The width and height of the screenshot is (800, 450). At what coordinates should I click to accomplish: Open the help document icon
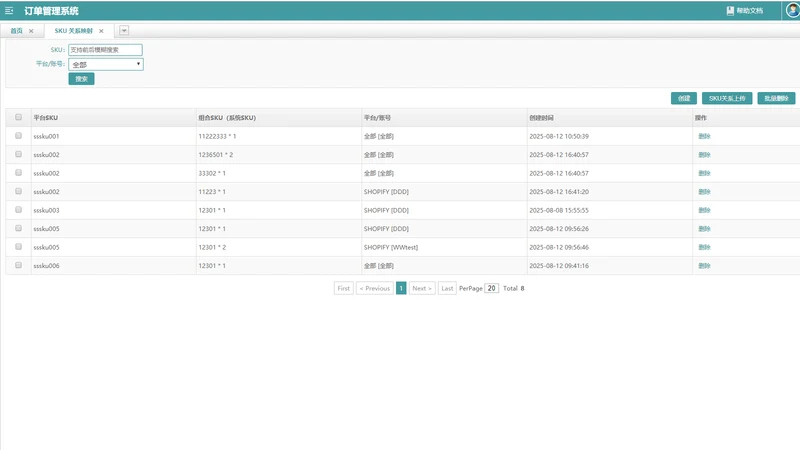click(730, 10)
